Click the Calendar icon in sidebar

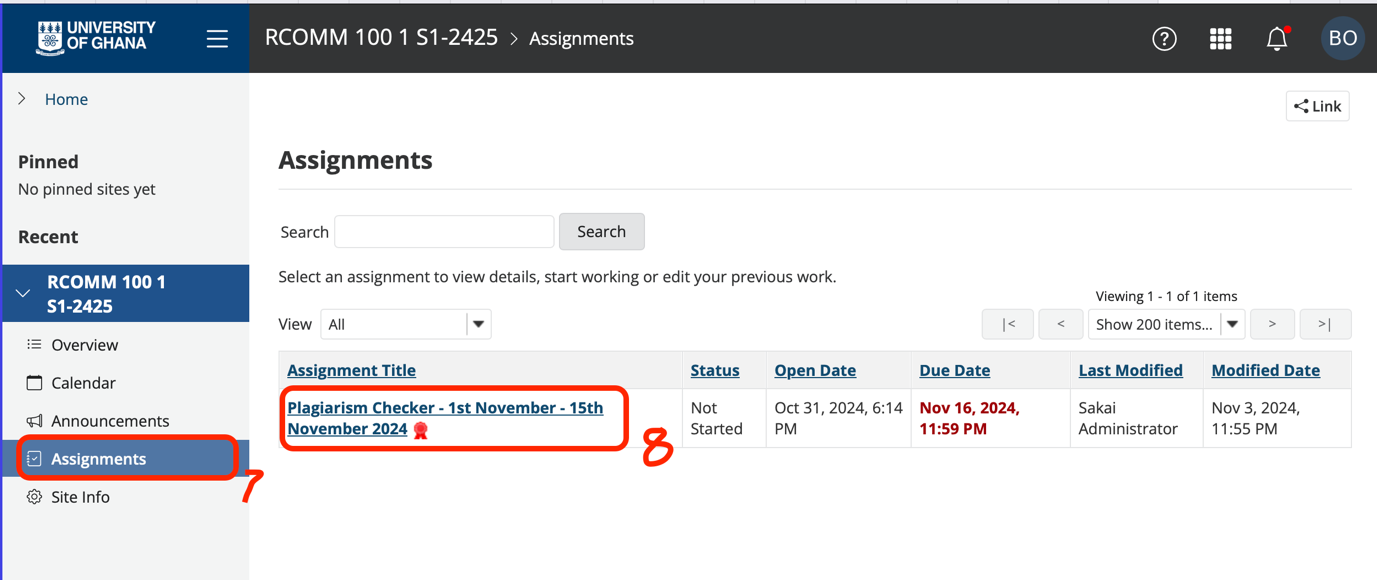tap(34, 383)
